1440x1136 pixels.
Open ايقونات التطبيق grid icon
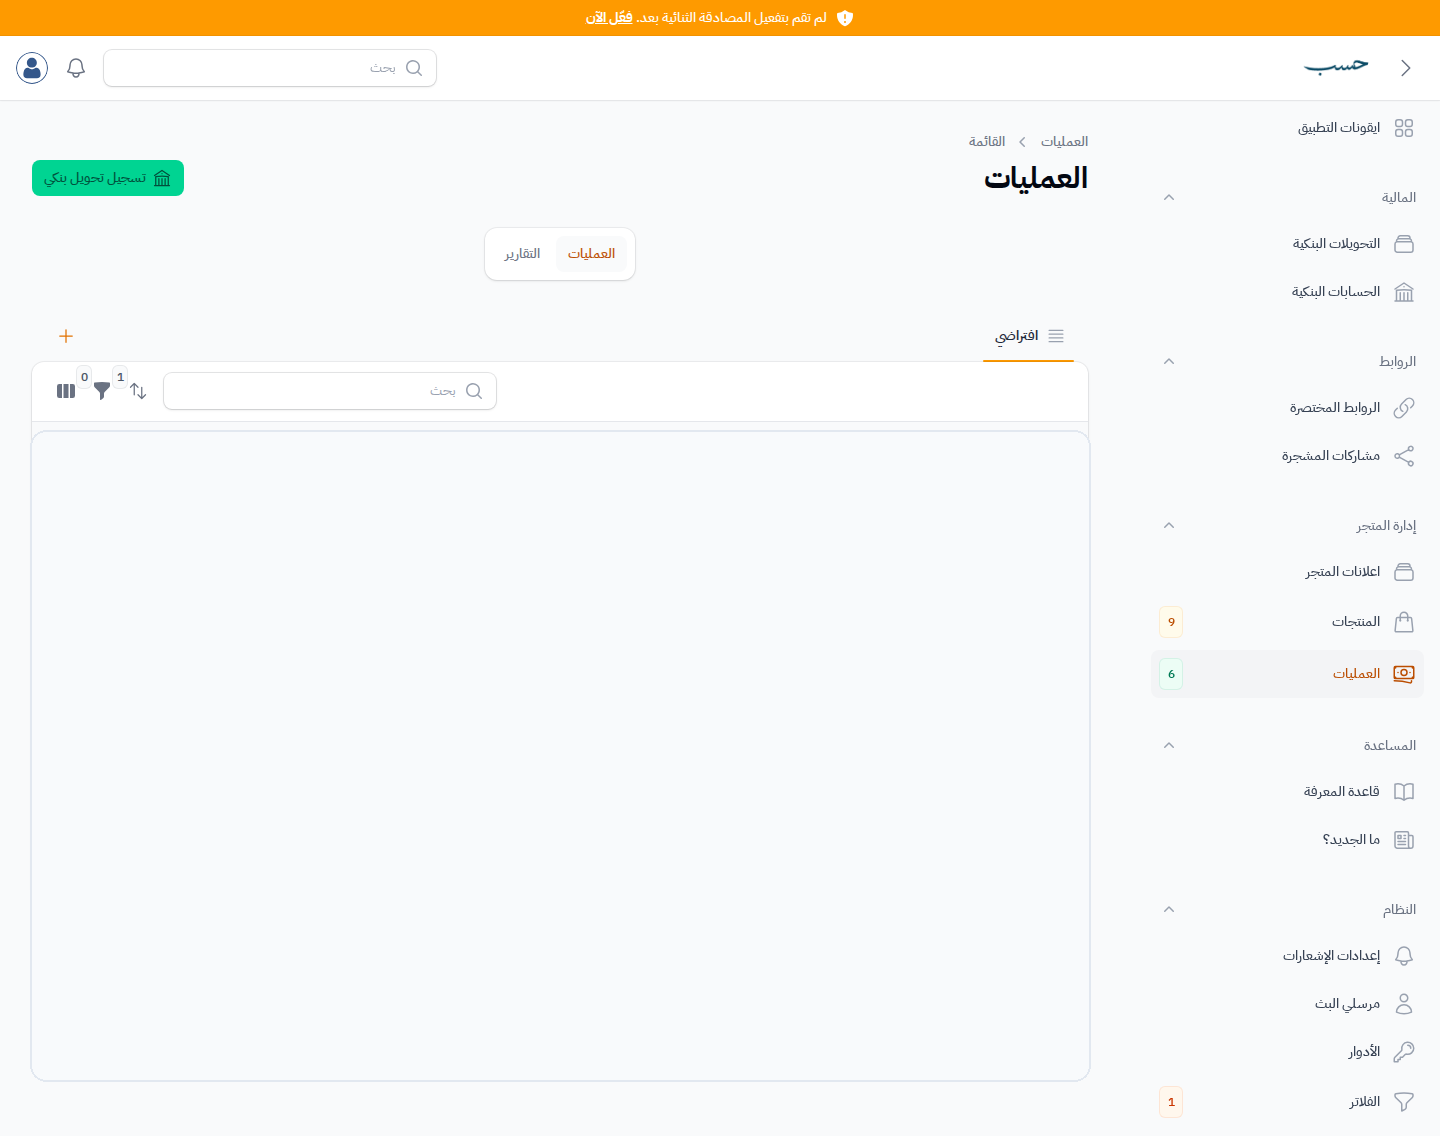(1404, 128)
